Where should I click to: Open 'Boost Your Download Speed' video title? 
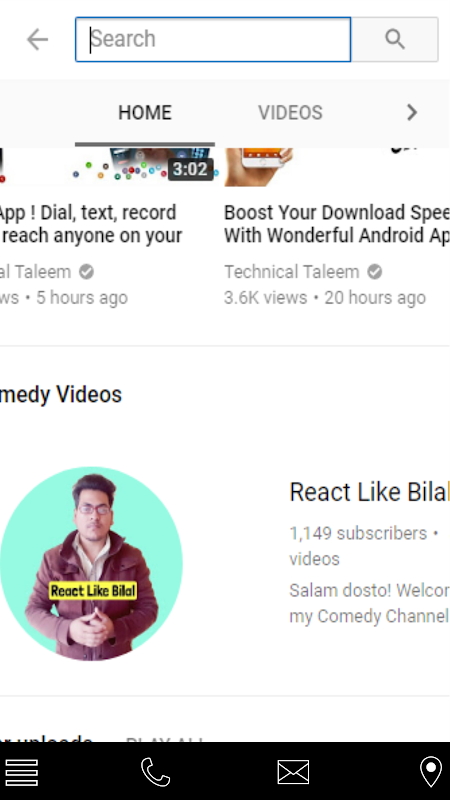pyautogui.click(x=337, y=224)
